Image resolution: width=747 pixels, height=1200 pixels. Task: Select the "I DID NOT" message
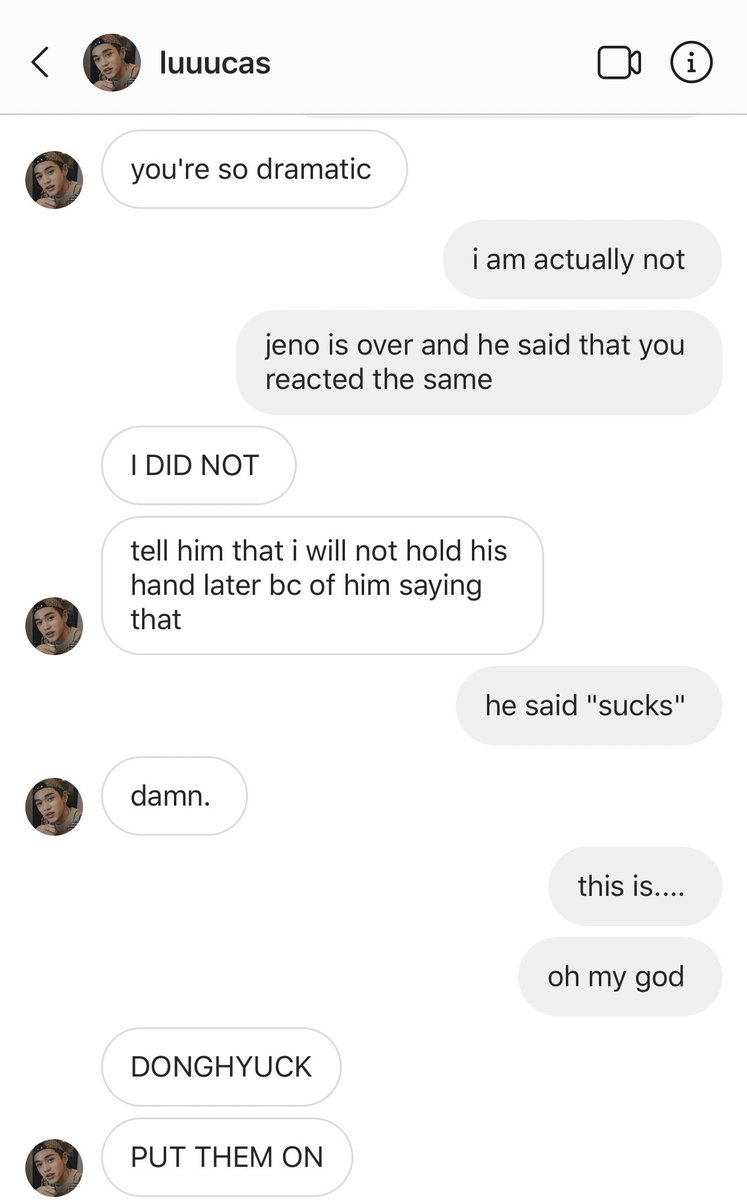coord(198,465)
